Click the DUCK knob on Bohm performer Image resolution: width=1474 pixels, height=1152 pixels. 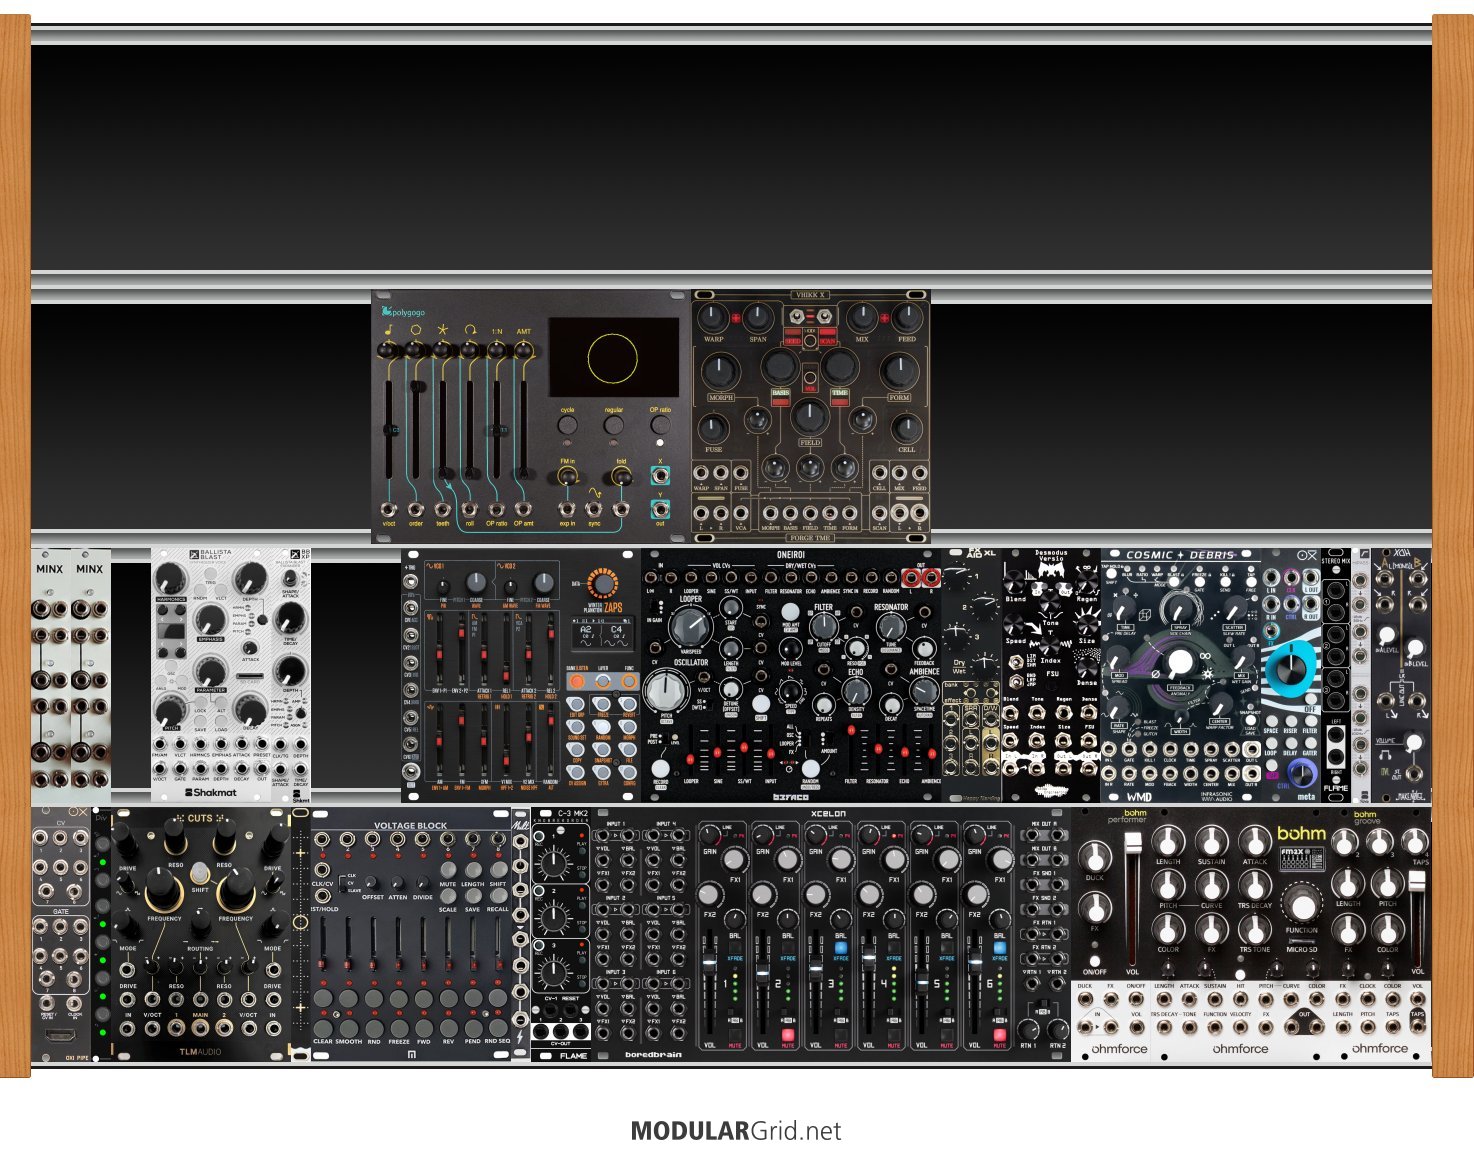pos(1095,856)
